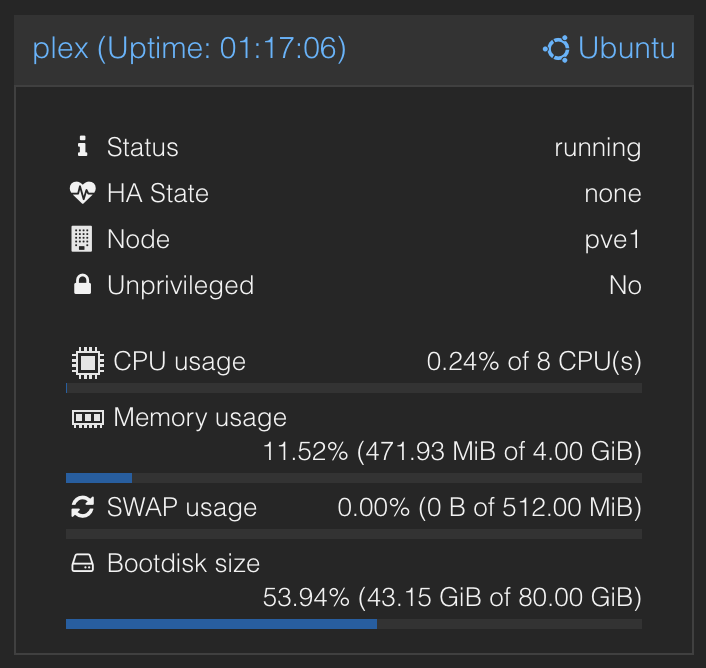The width and height of the screenshot is (706, 668).
Task: Click the Ubuntu logo icon
Action: (556, 48)
